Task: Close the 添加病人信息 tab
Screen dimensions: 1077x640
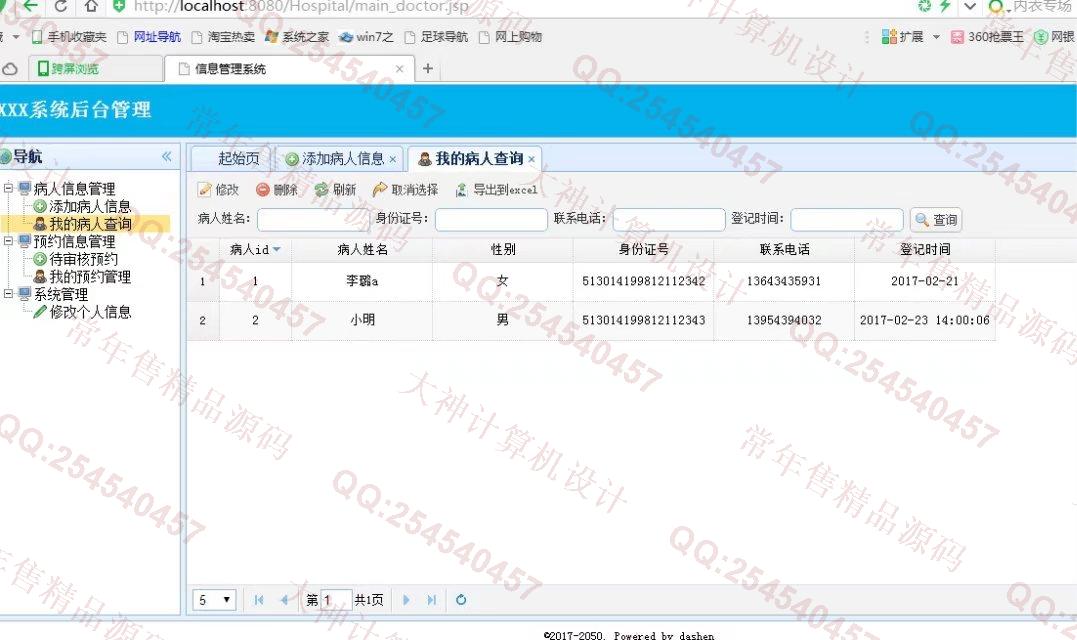Action: (x=393, y=159)
